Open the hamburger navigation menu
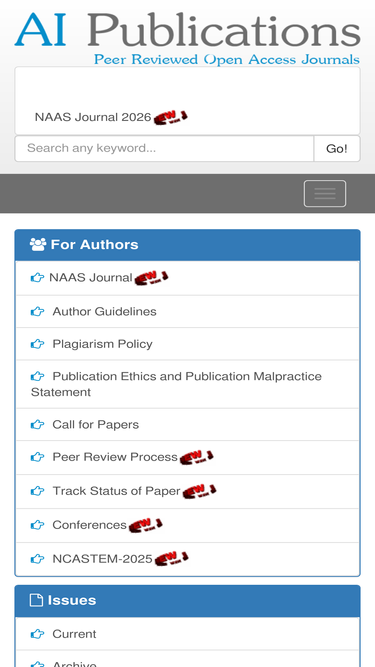 [x=325, y=194]
